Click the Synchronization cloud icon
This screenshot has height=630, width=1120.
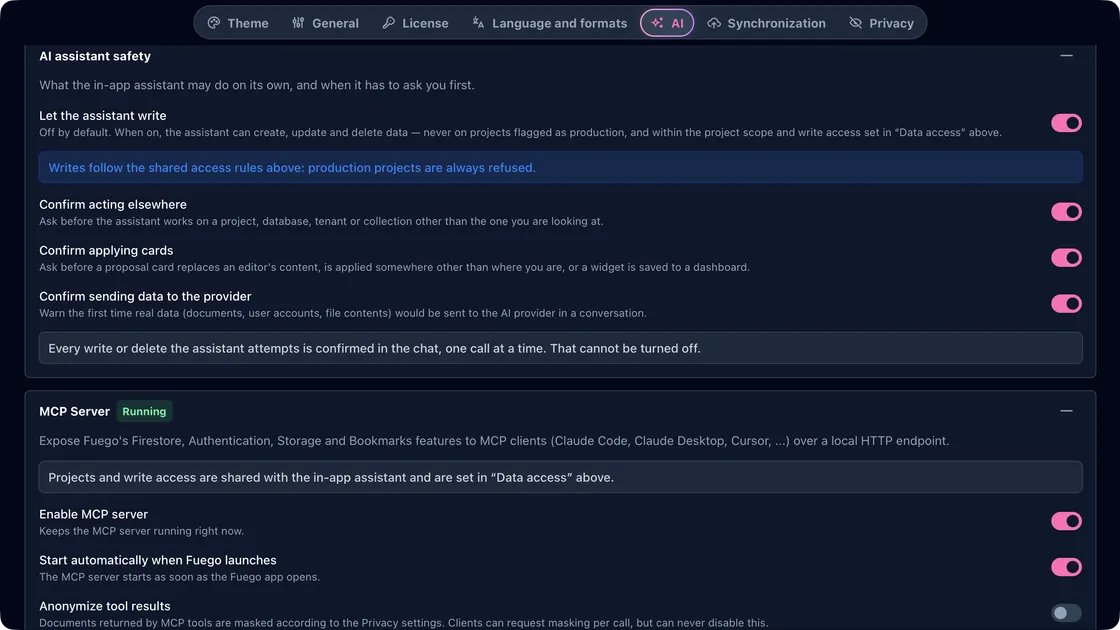click(x=714, y=23)
